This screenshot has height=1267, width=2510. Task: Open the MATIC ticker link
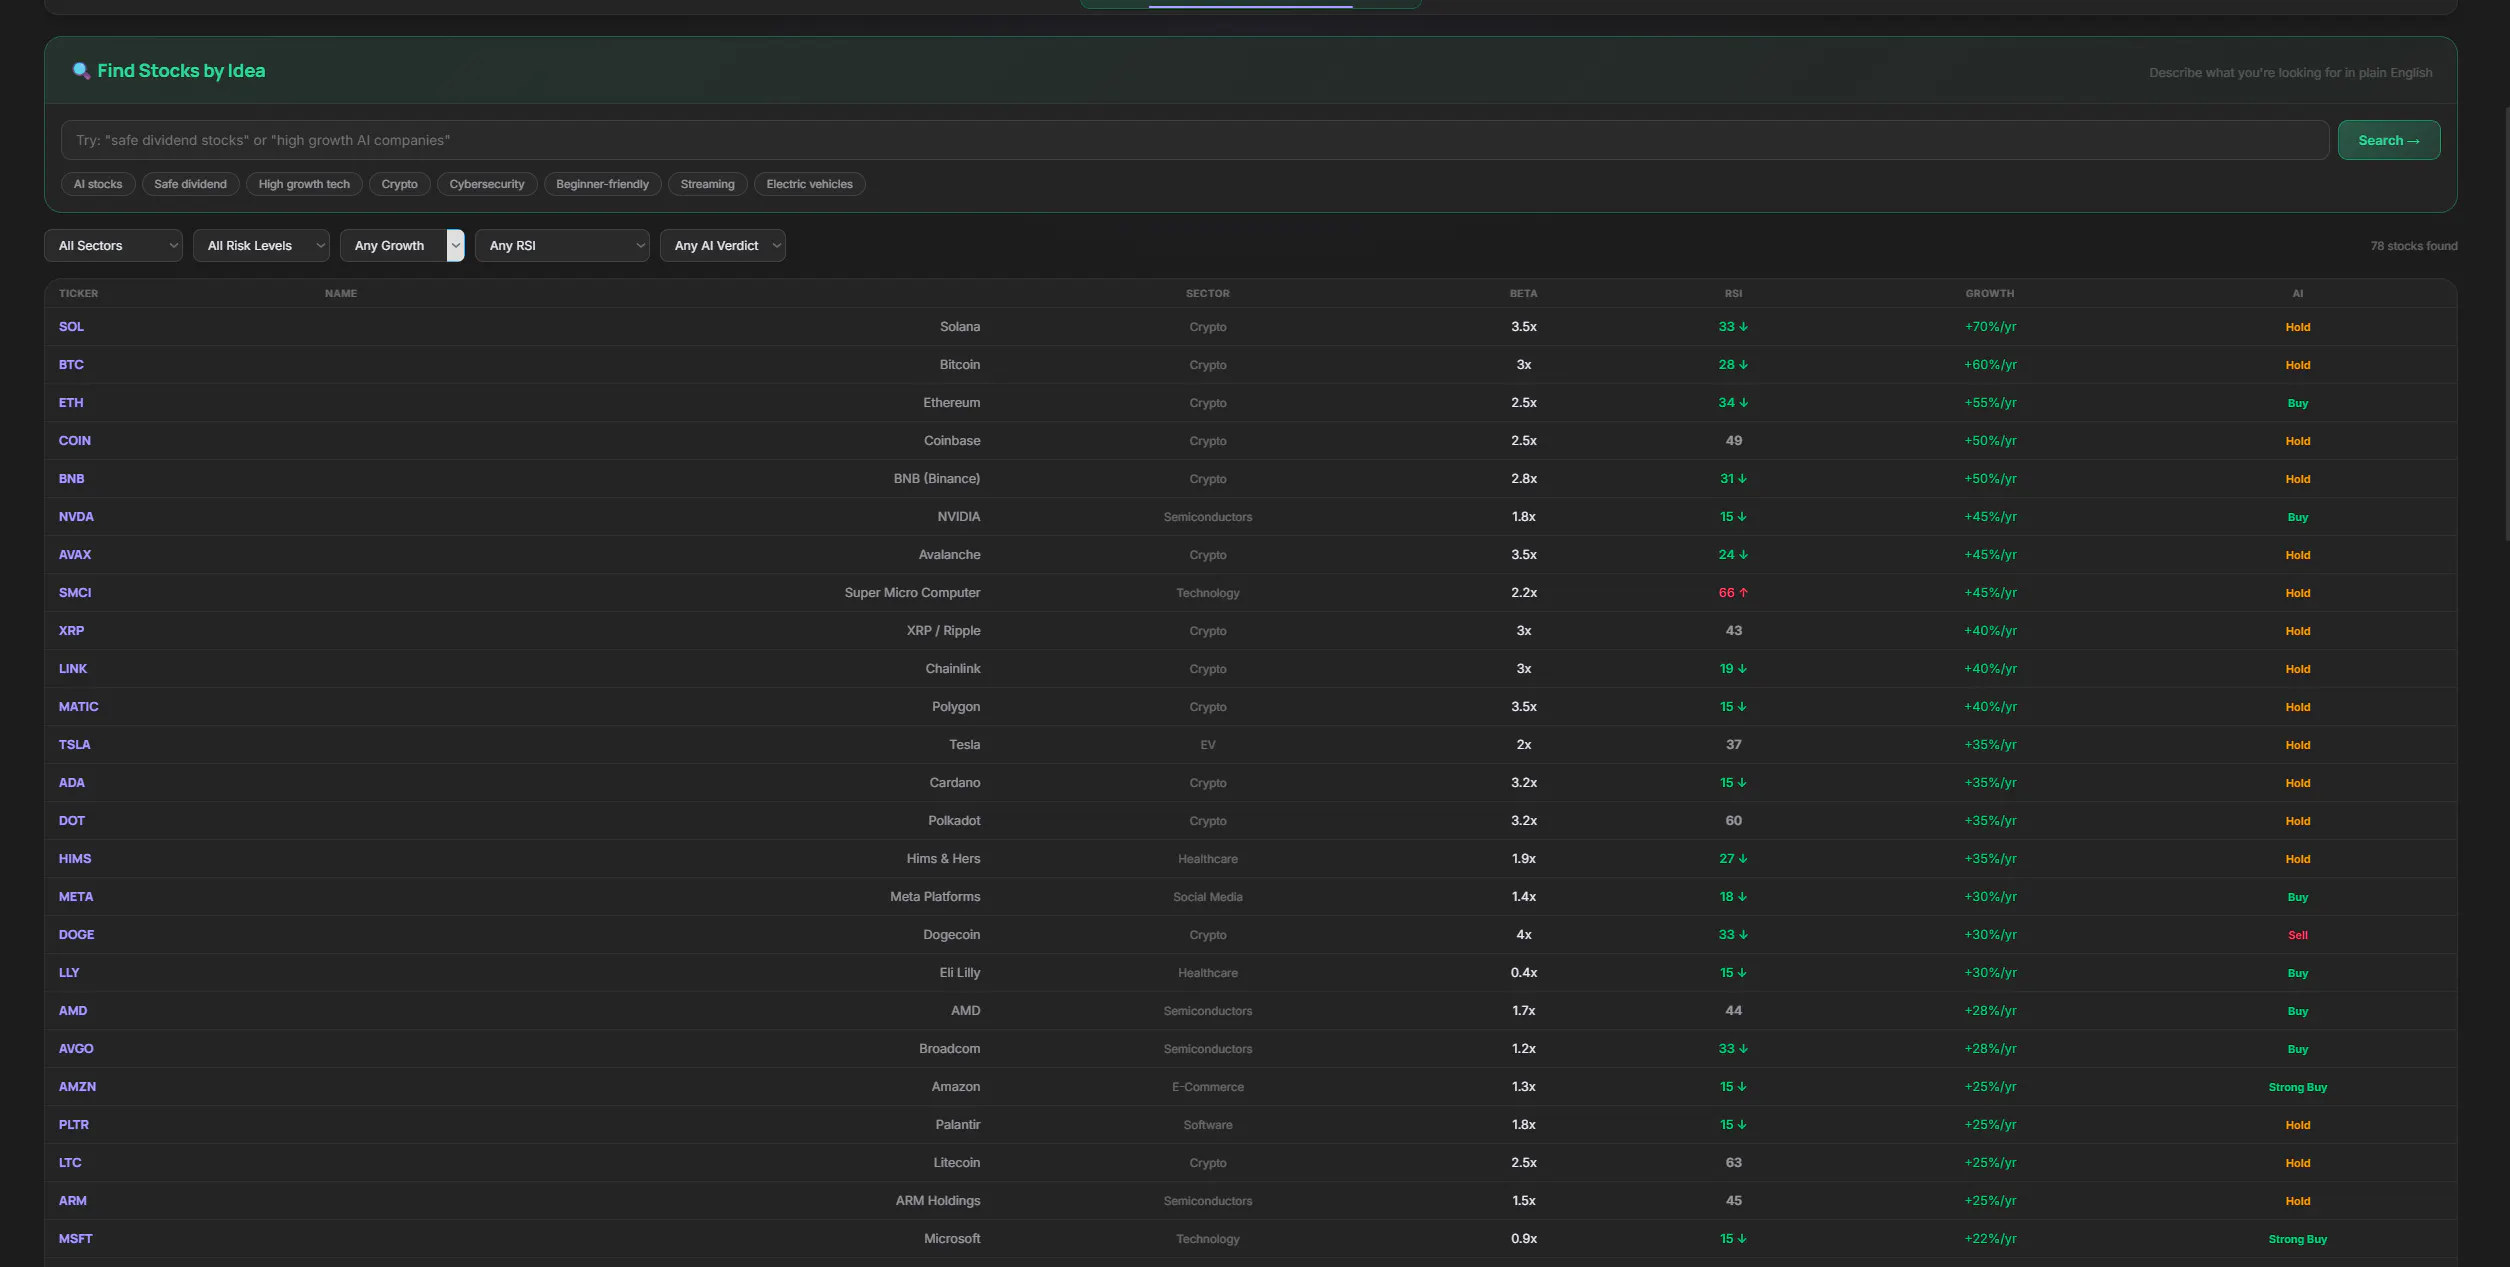79,707
